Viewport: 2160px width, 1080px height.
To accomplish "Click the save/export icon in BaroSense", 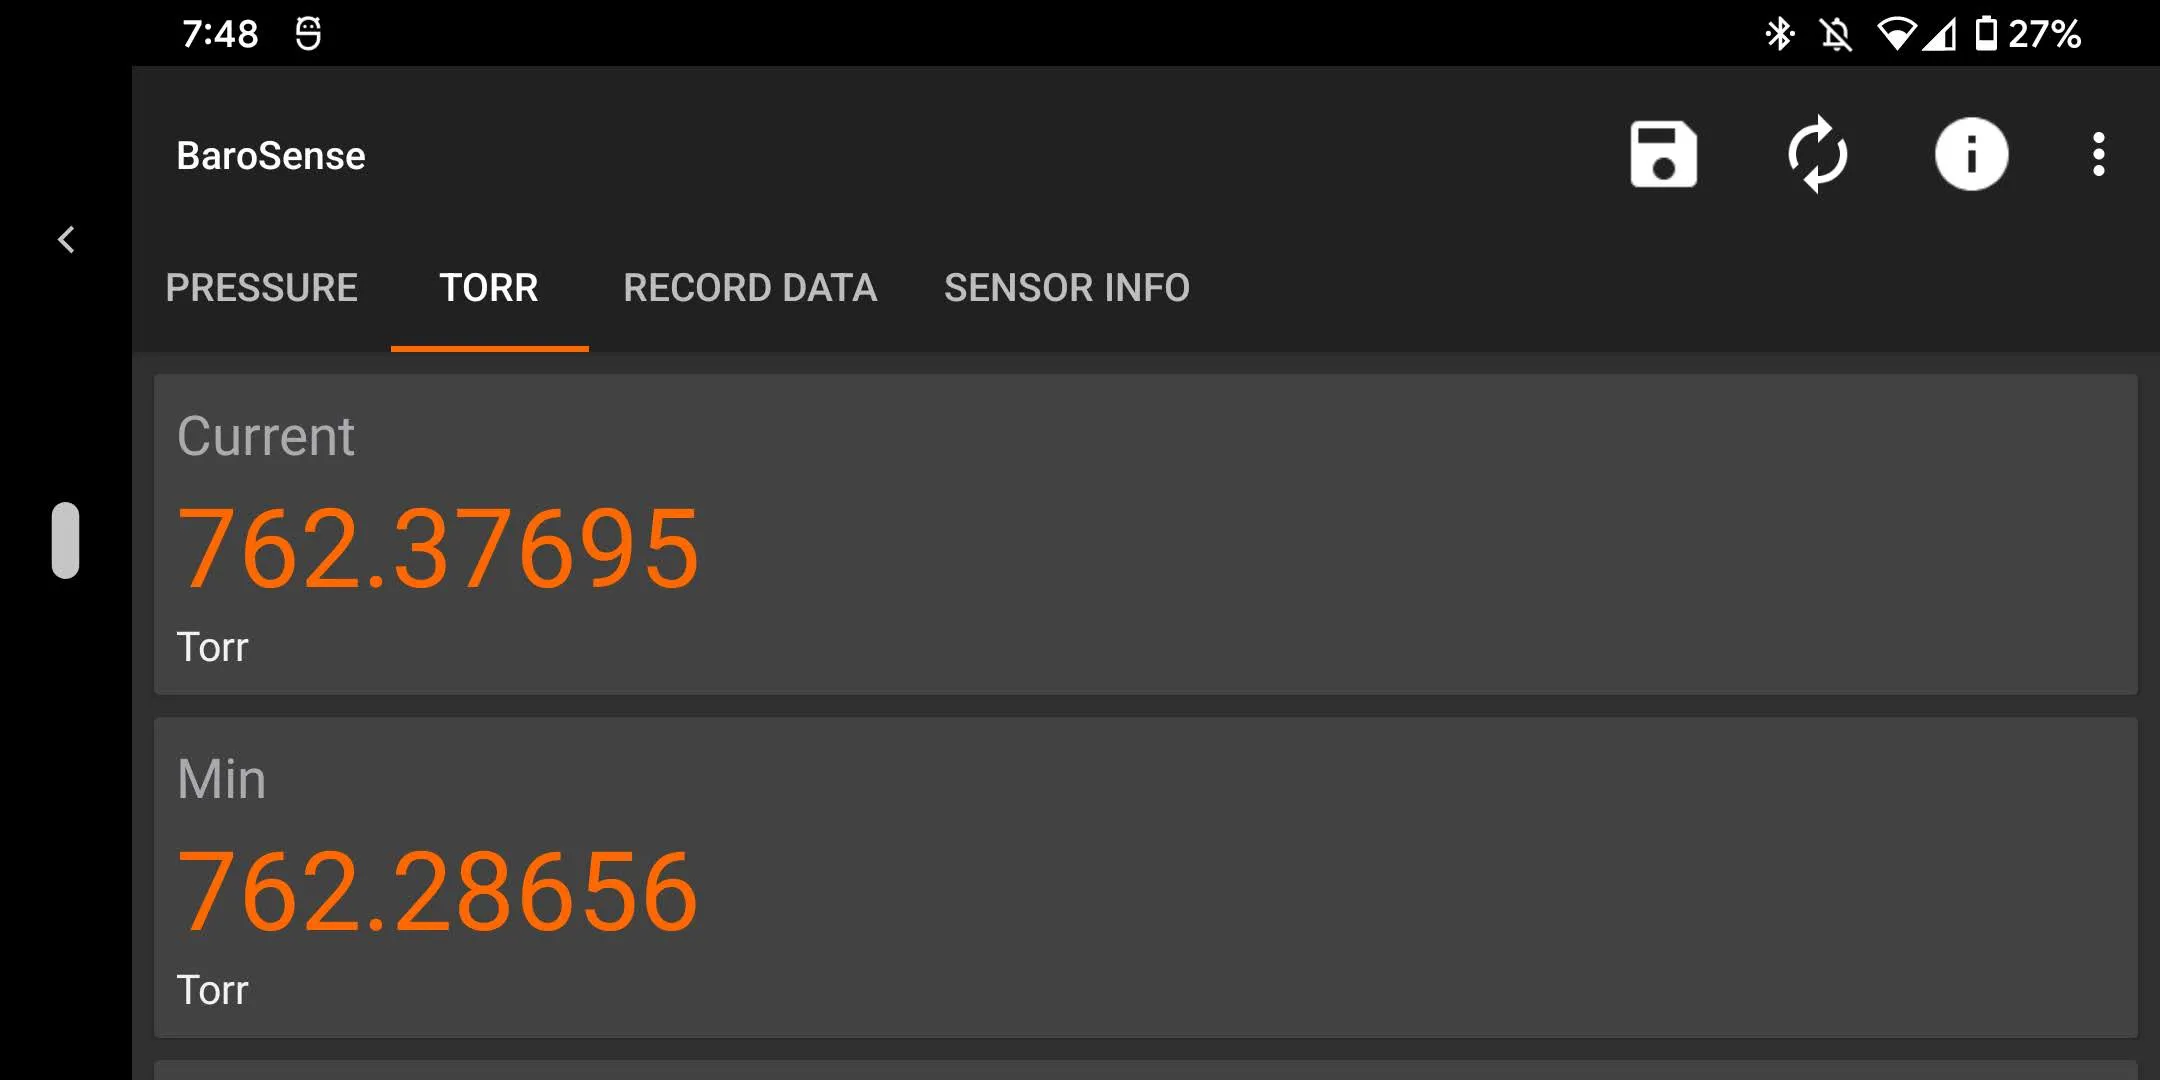I will pyautogui.click(x=1661, y=153).
